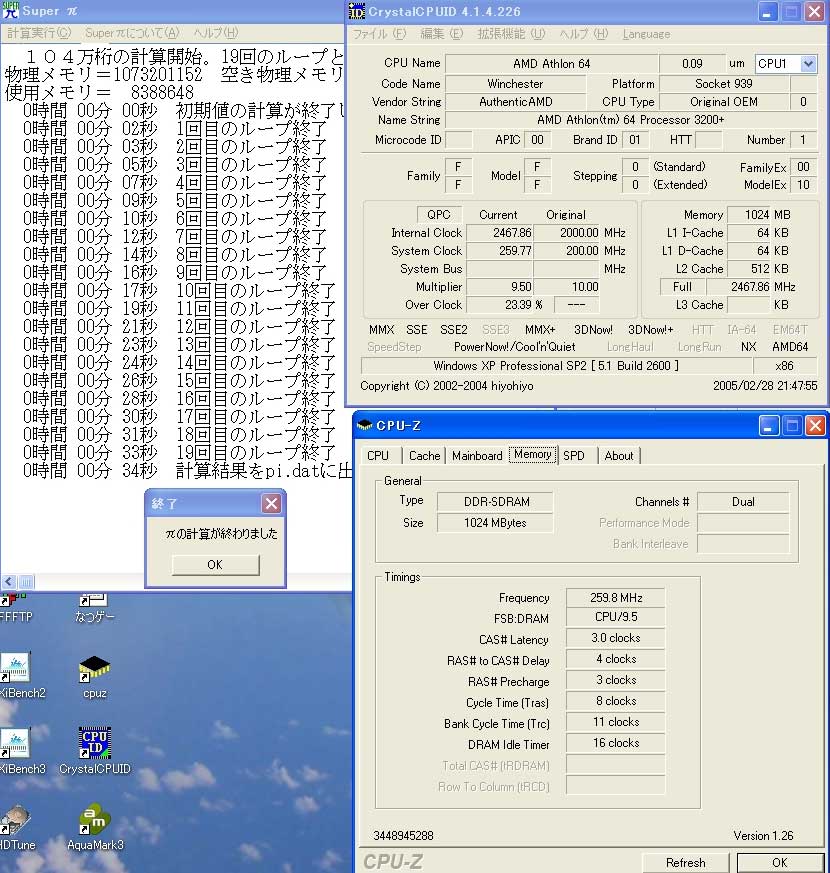Switch to the CPU tab in CPU-Z
The width and height of the screenshot is (830, 873).
(x=378, y=455)
